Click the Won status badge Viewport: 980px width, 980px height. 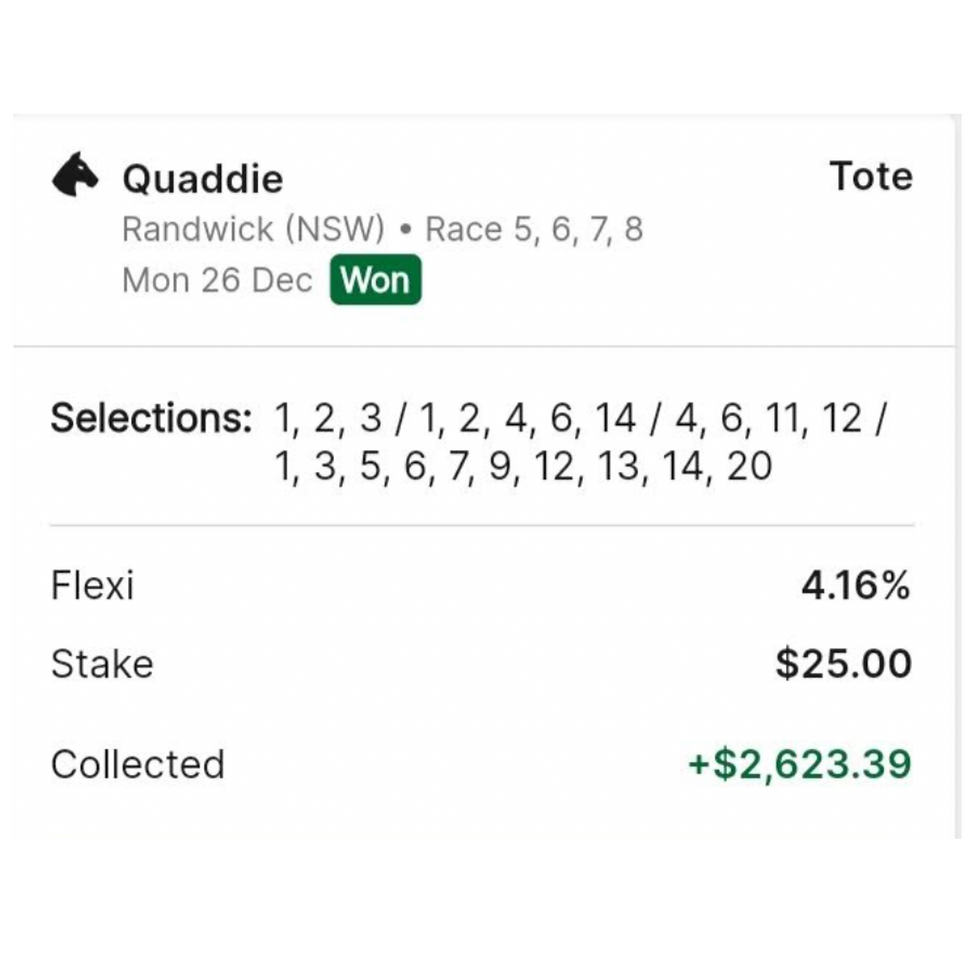tap(375, 280)
